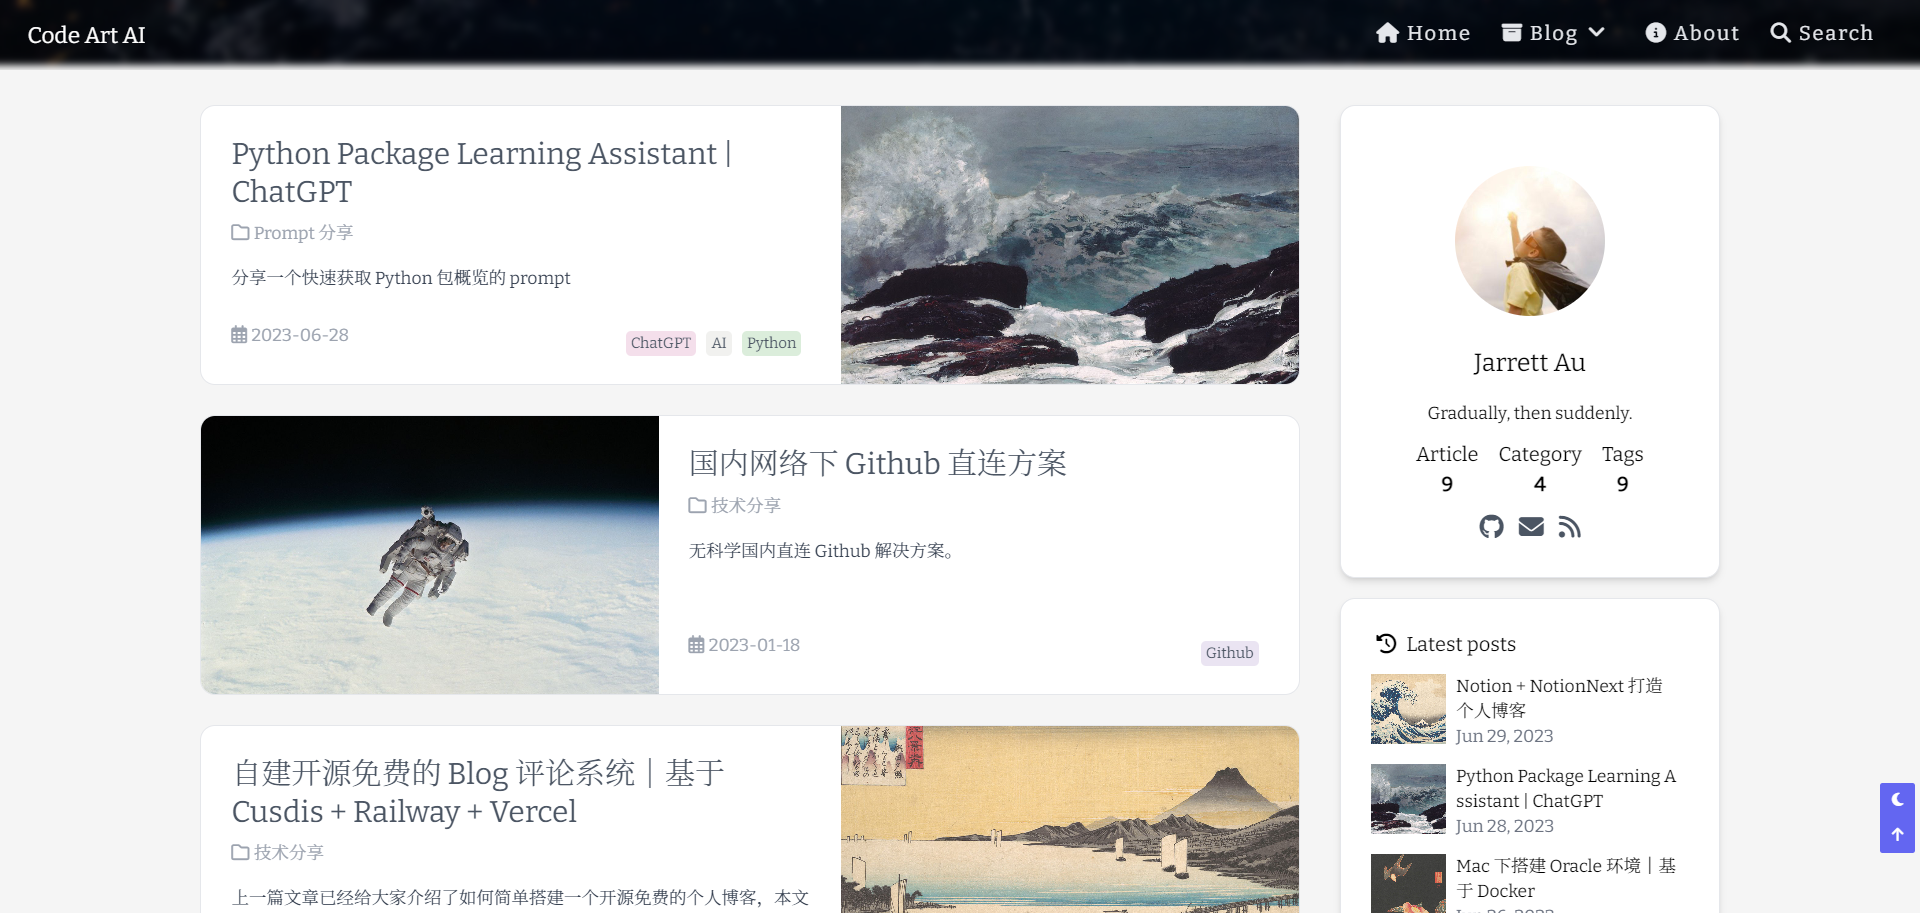
Task: Open the astronaut post cover image
Action: click(430, 555)
